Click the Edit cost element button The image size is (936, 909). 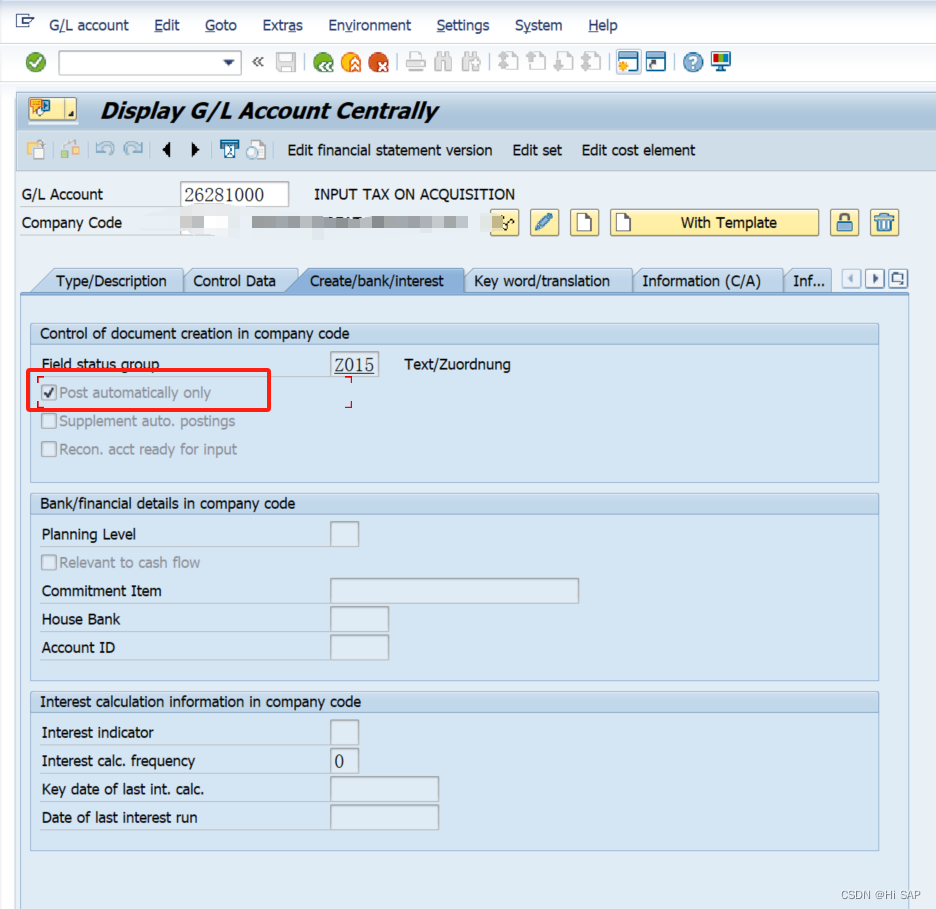(637, 150)
